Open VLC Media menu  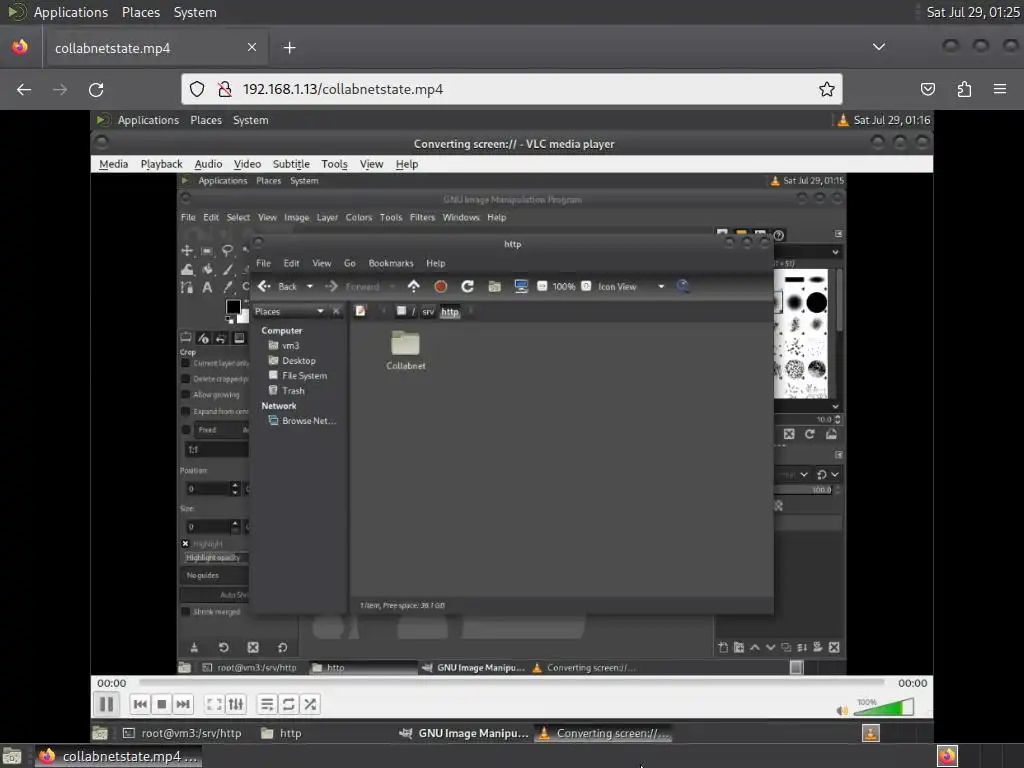tap(113, 164)
